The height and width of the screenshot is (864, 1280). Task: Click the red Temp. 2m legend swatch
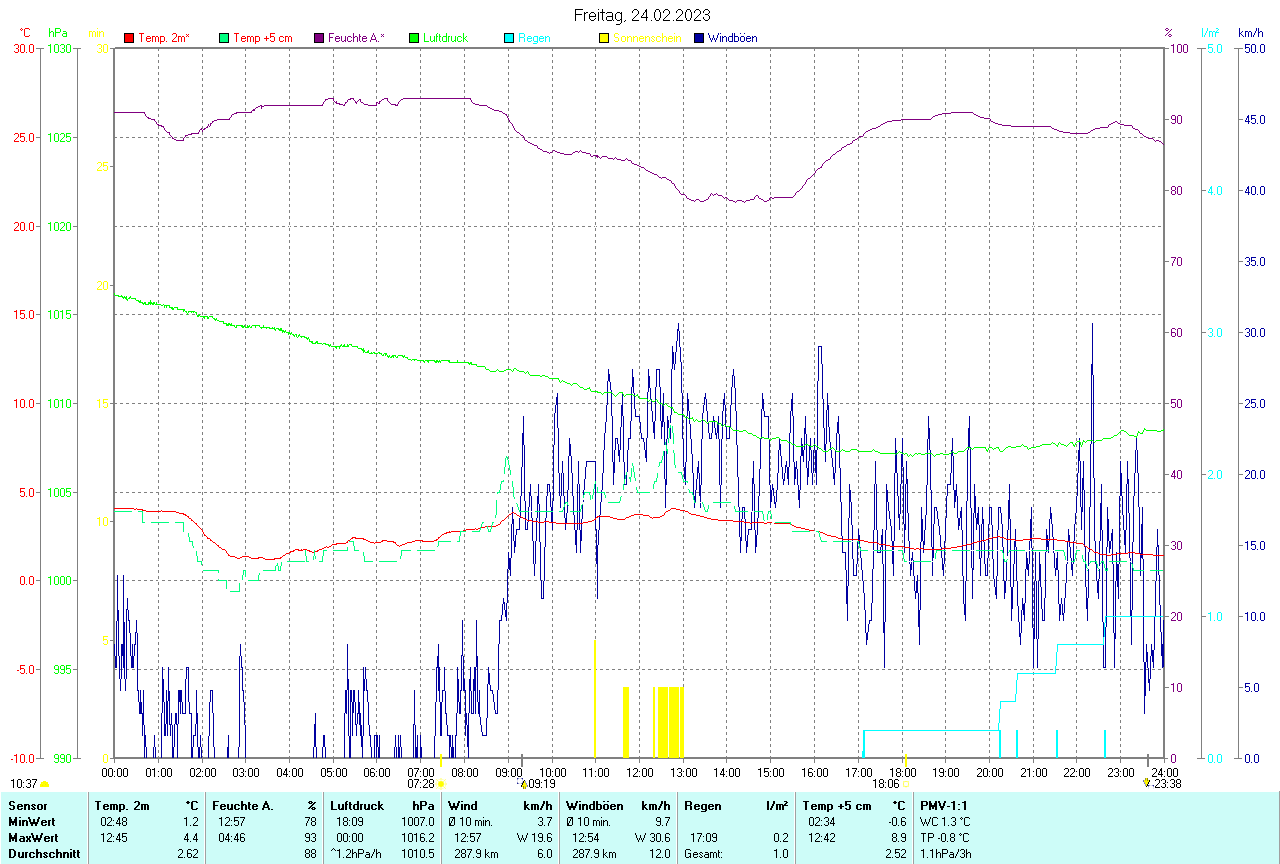click(x=129, y=38)
